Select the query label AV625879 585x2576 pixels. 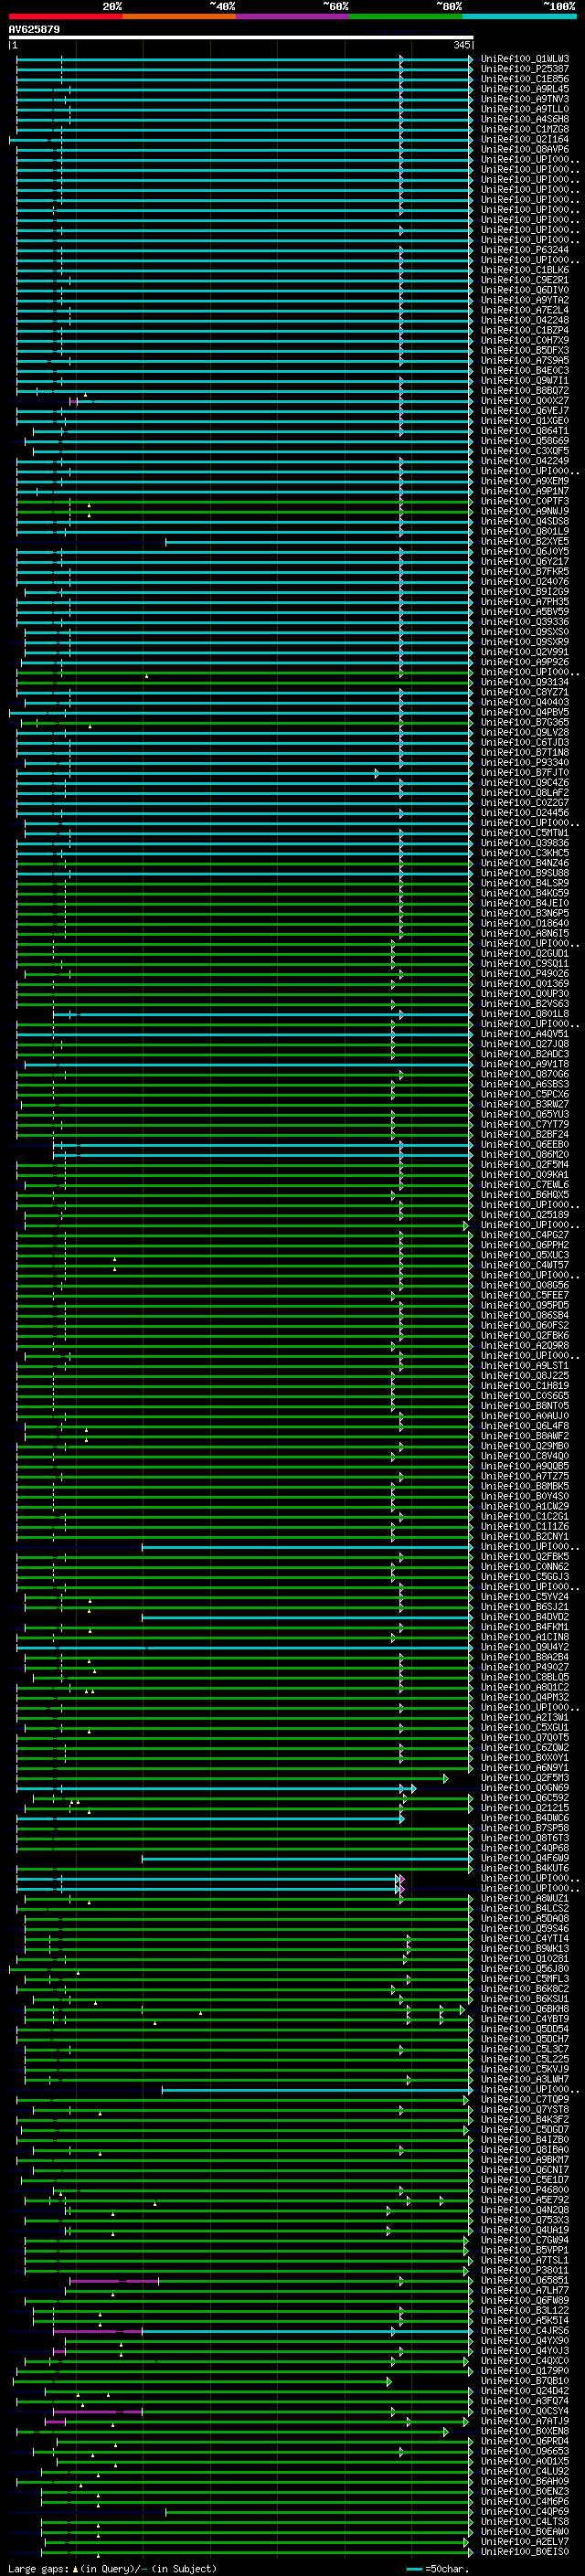(34, 29)
